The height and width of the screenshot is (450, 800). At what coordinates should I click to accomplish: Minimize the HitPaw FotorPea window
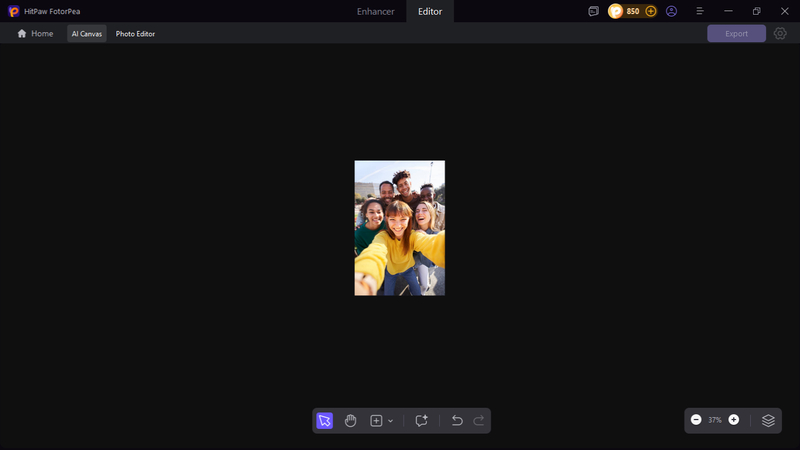[728, 11]
